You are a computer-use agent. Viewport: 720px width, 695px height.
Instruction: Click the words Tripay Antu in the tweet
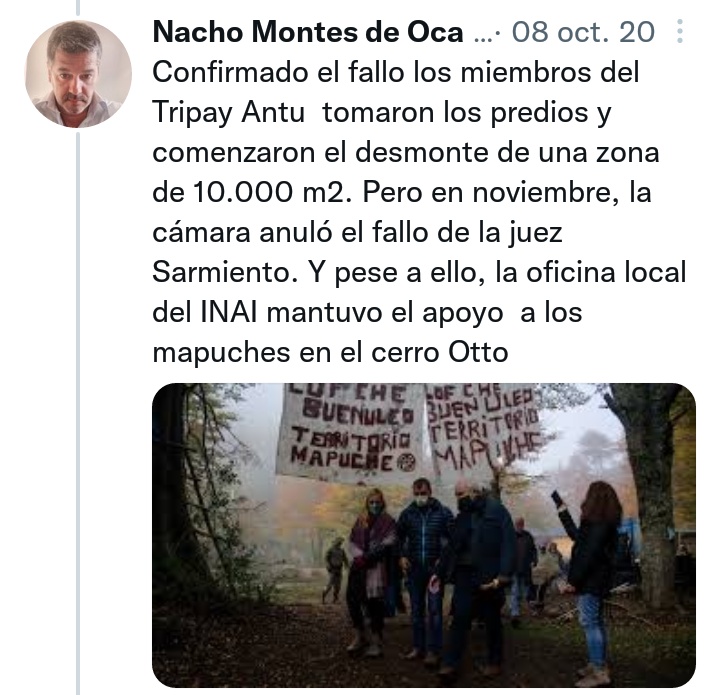coord(228,112)
